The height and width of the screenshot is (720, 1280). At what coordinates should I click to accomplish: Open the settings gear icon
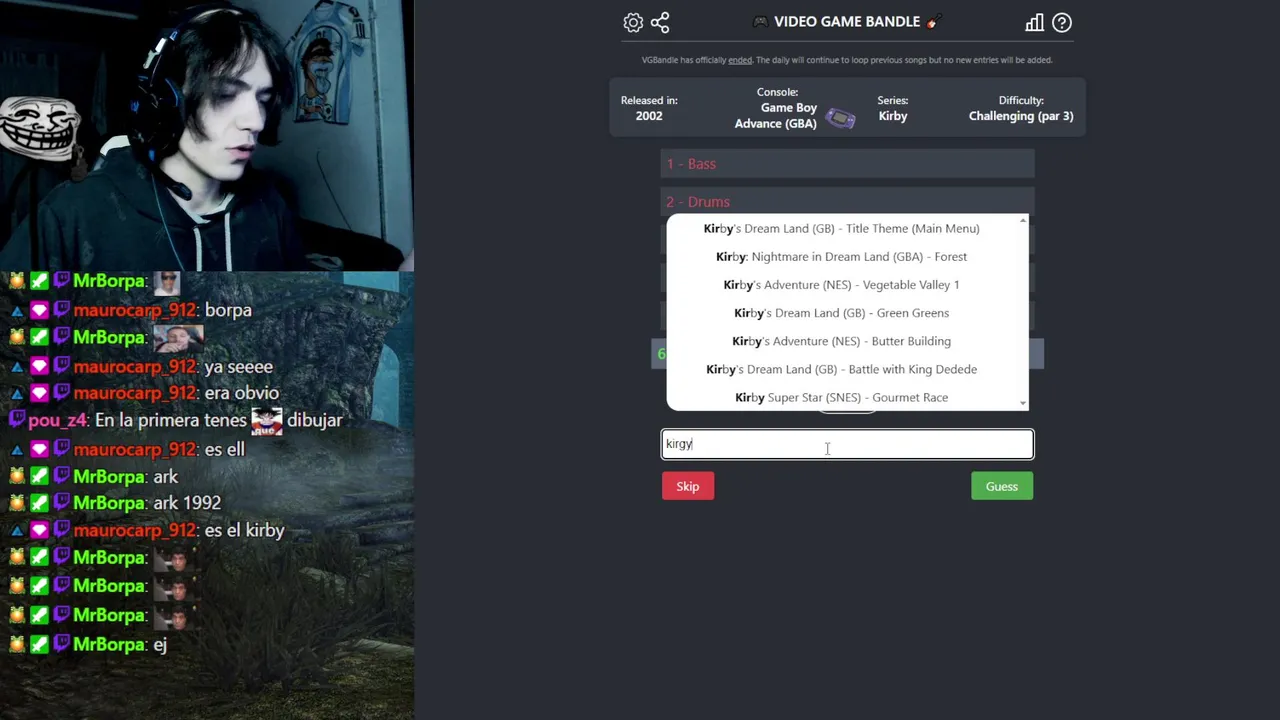[633, 22]
